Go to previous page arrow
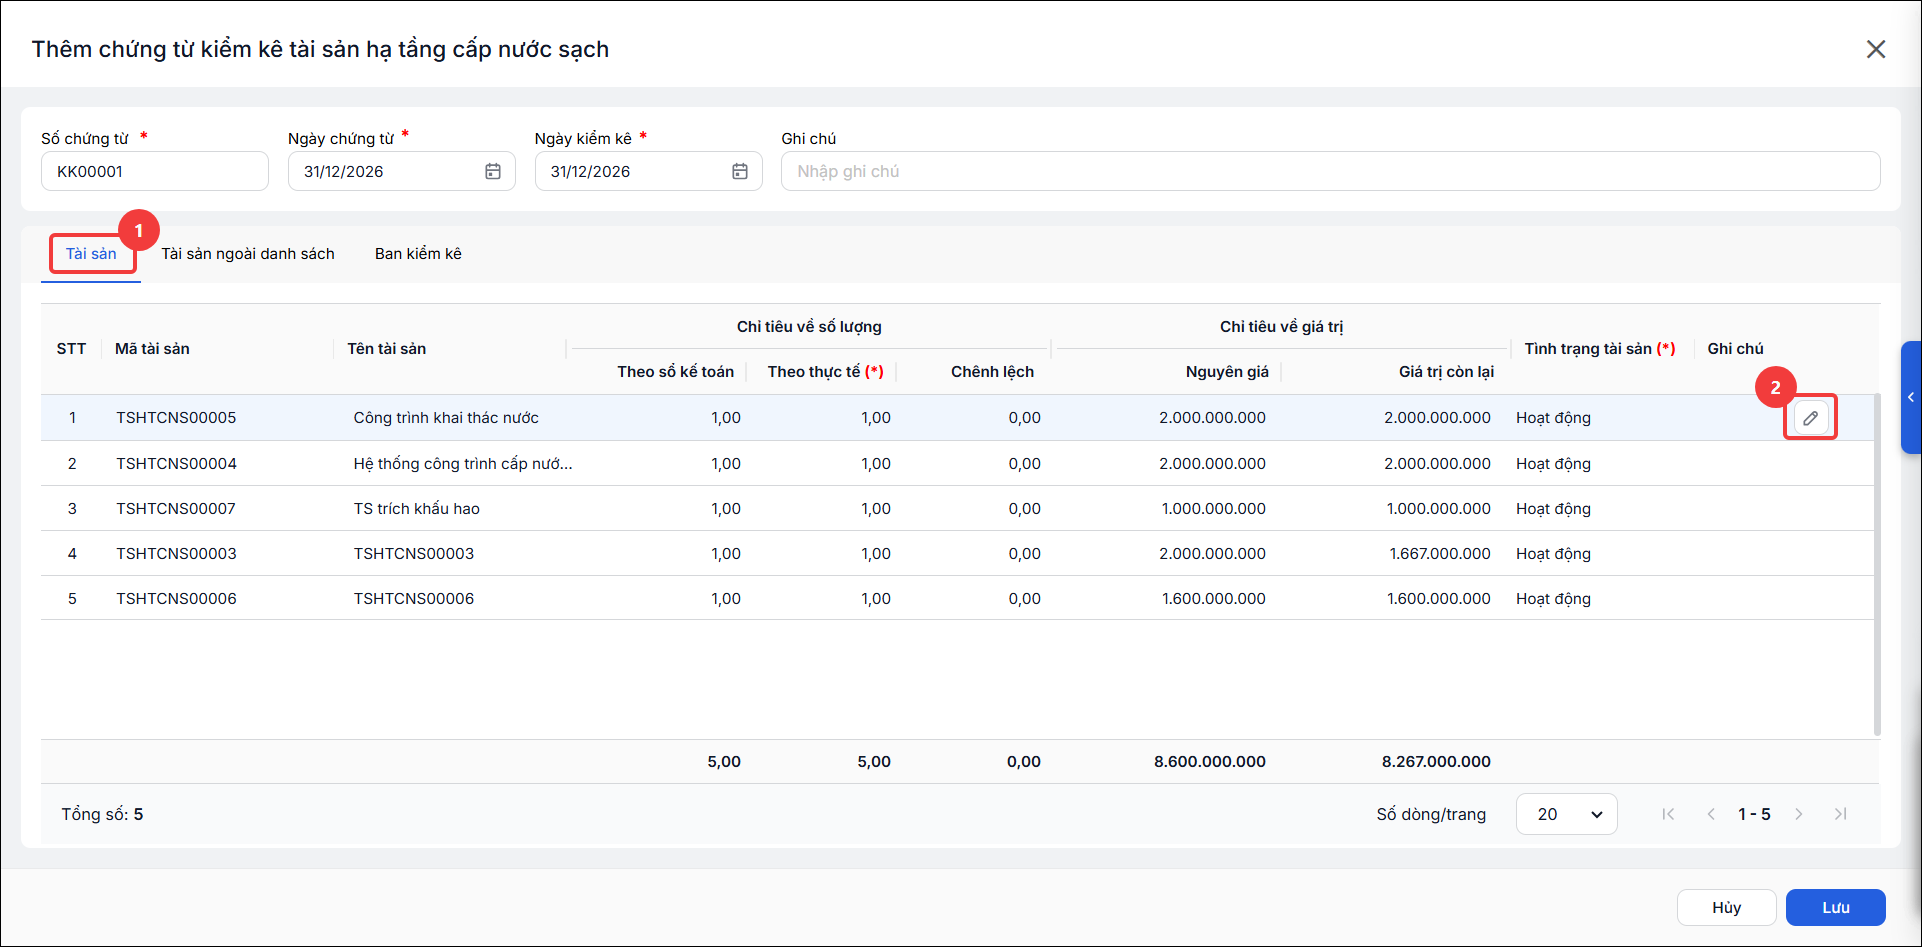Viewport: 1922px width, 947px height. click(x=1711, y=814)
